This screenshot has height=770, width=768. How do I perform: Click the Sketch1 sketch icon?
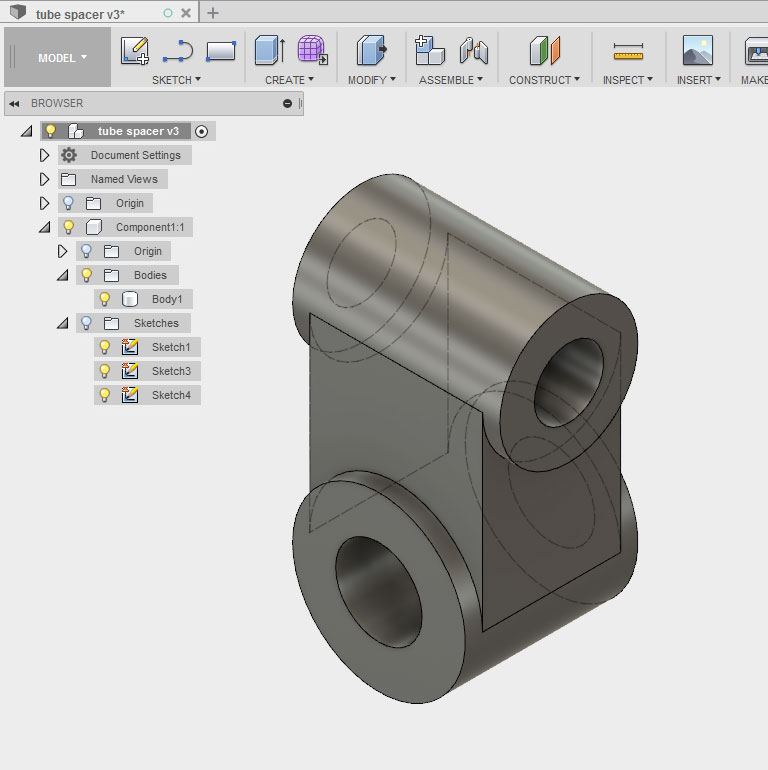(x=130, y=347)
